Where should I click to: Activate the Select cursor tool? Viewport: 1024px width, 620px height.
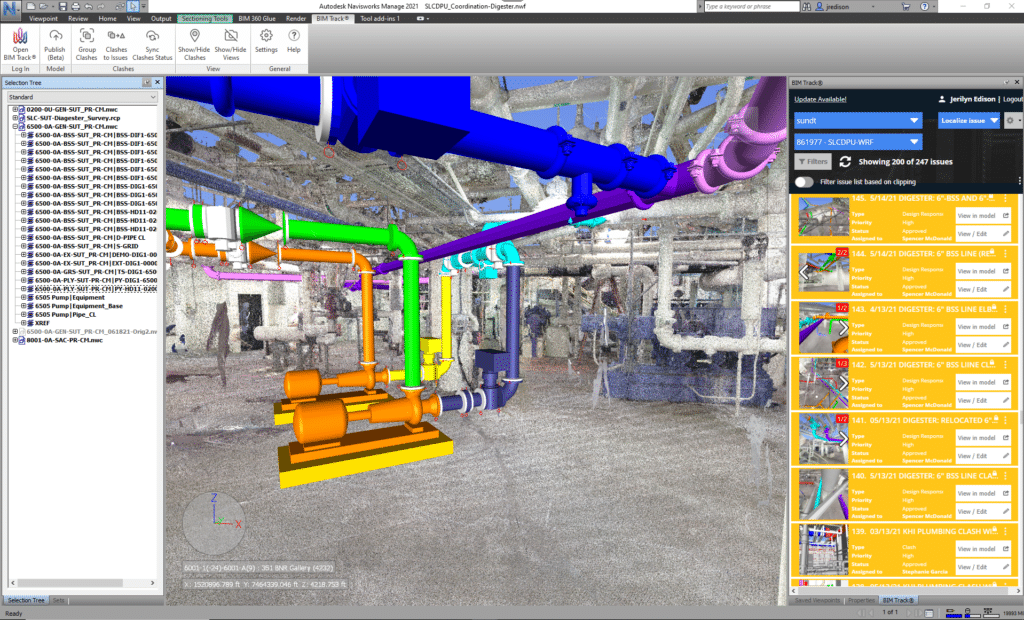pos(133,6)
